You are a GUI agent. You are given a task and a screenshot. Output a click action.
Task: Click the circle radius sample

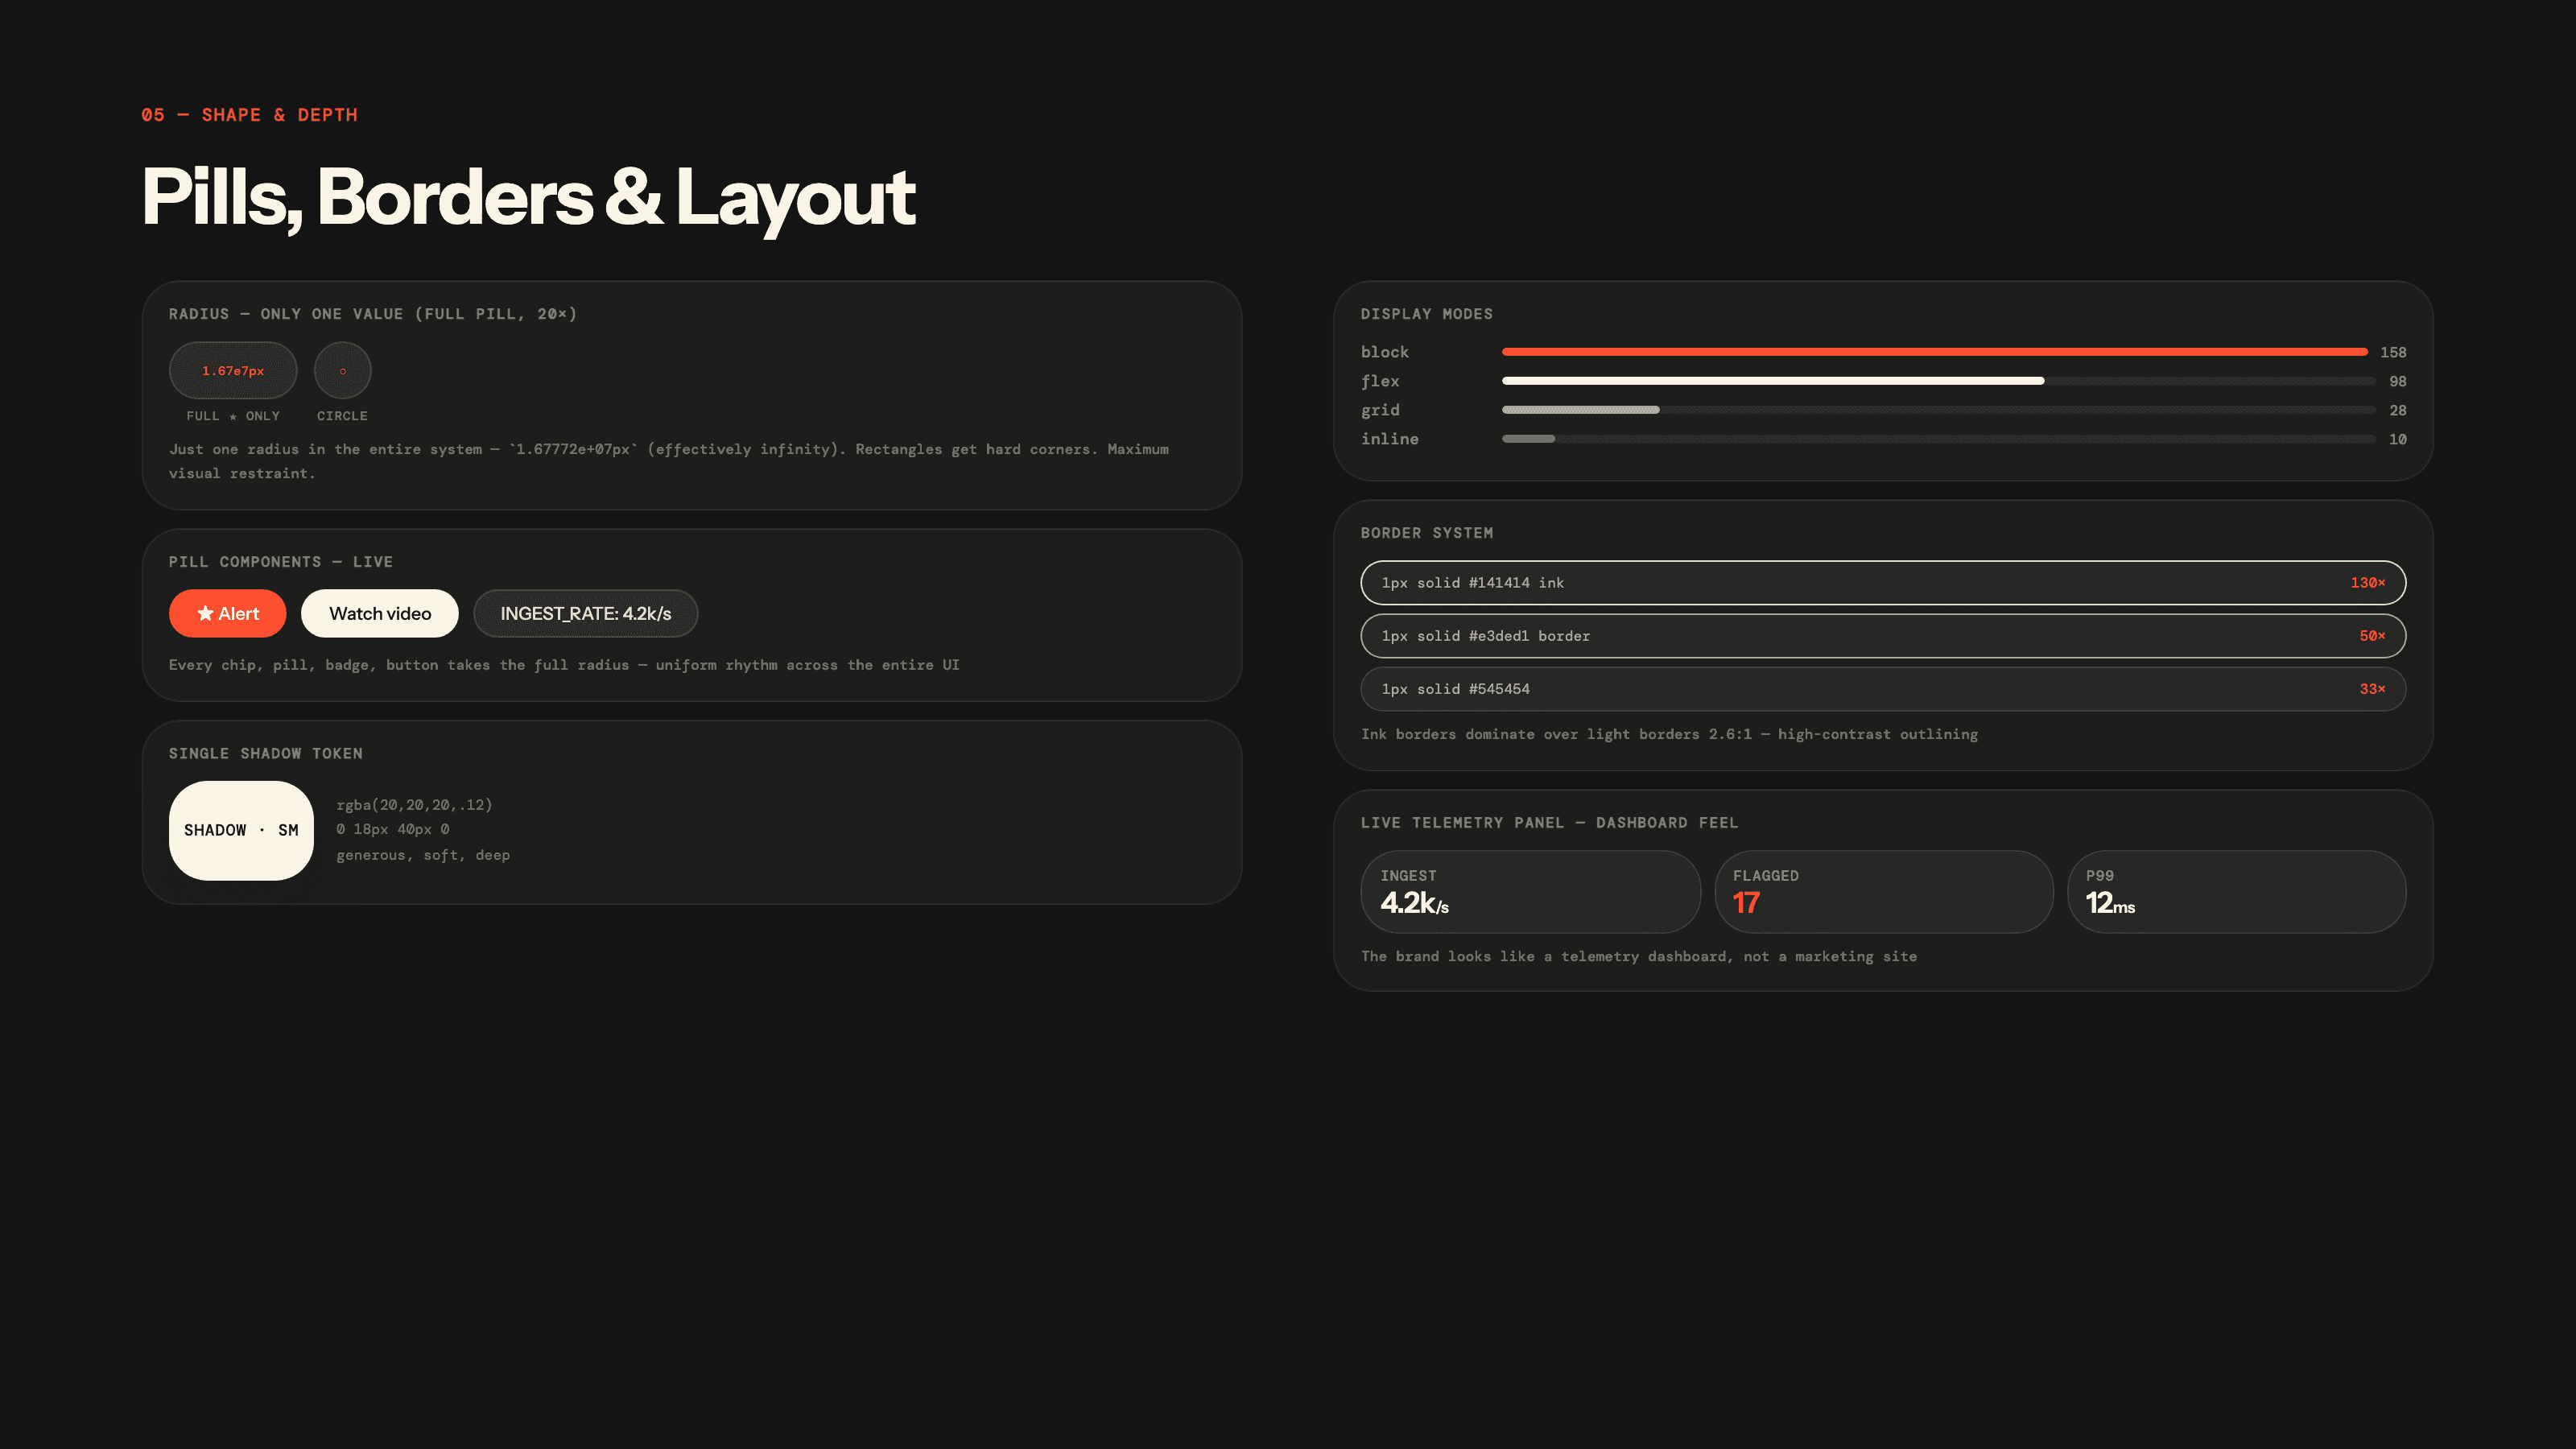[343, 370]
